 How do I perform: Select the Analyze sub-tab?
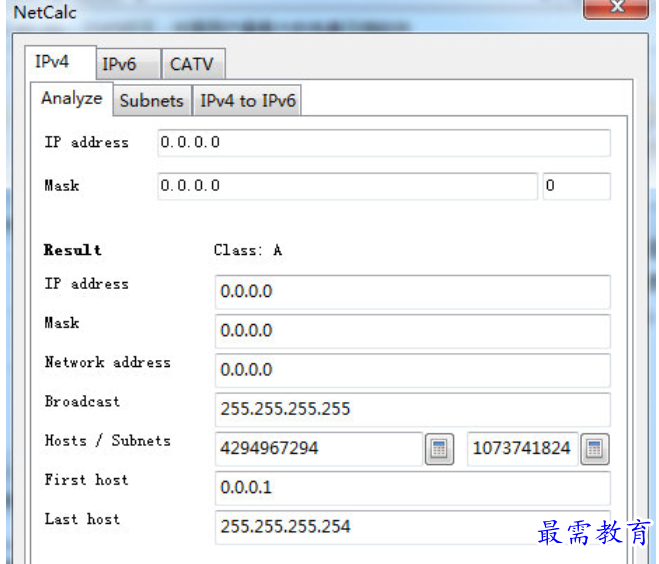pyautogui.click(x=71, y=99)
